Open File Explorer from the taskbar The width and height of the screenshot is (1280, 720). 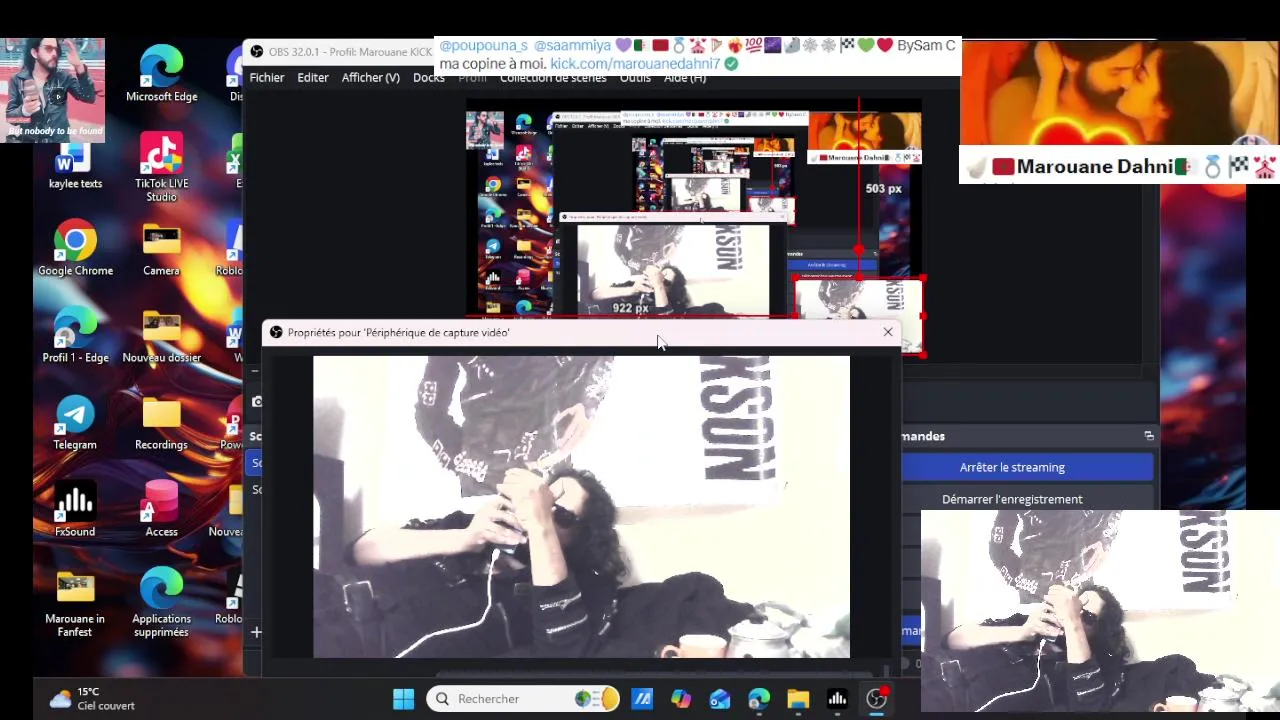pyautogui.click(x=798, y=699)
